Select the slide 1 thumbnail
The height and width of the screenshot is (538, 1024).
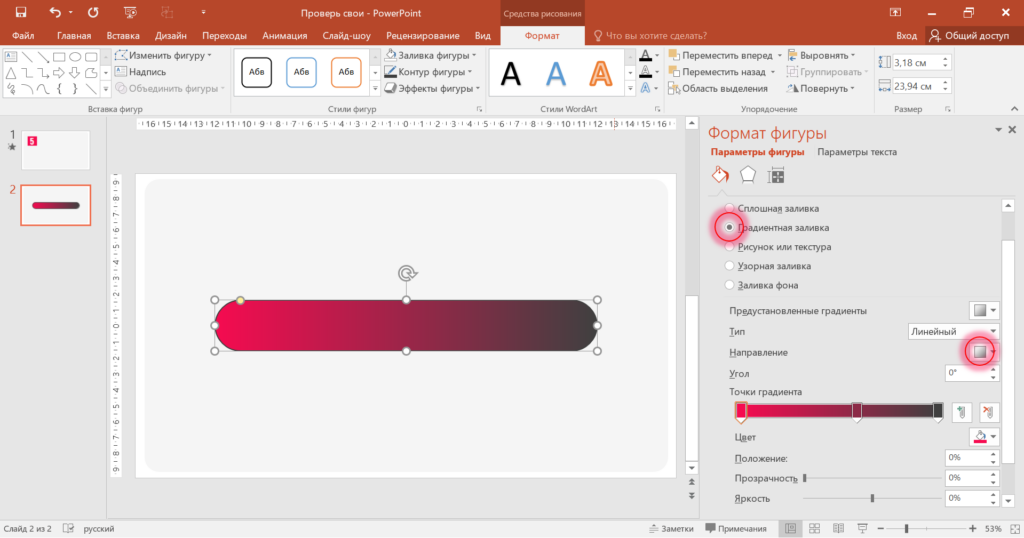point(56,150)
